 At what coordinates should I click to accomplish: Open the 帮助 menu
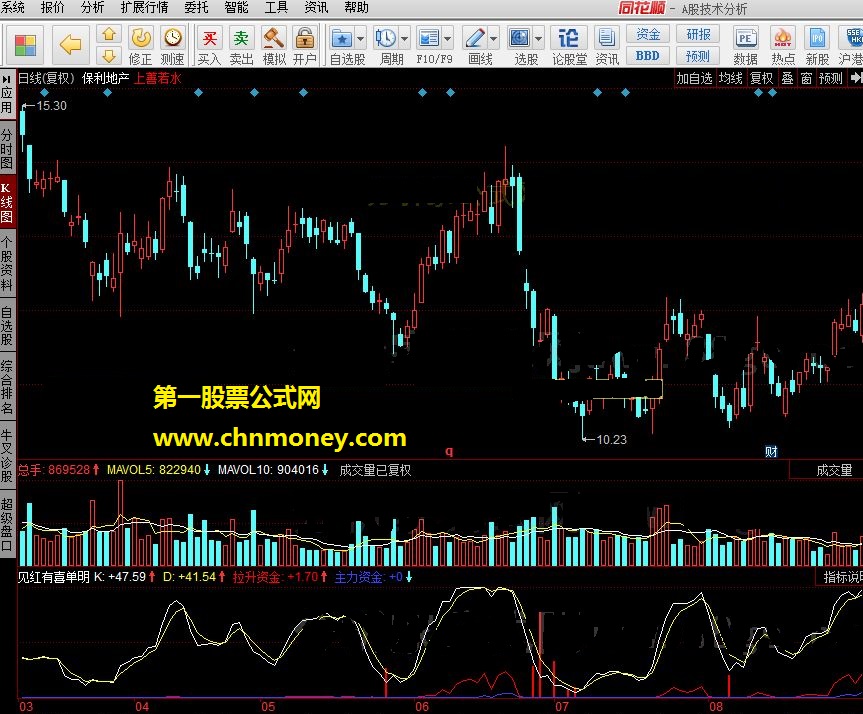[356, 8]
